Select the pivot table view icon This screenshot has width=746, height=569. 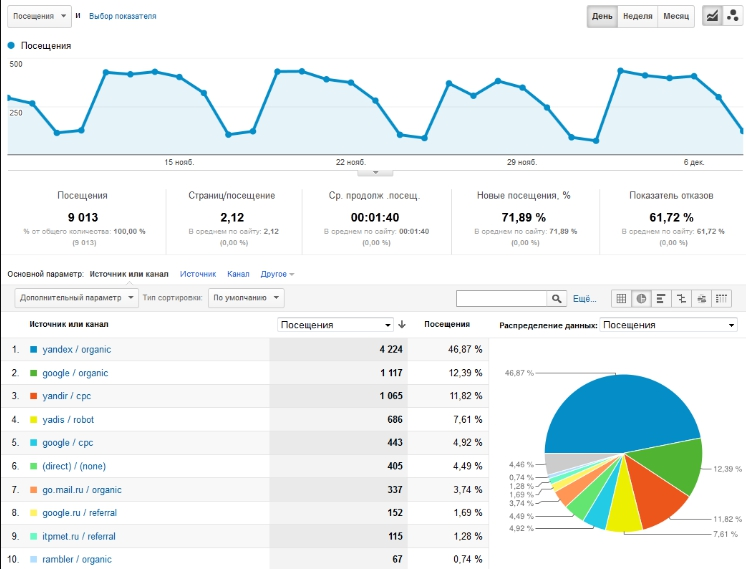tap(721, 298)
